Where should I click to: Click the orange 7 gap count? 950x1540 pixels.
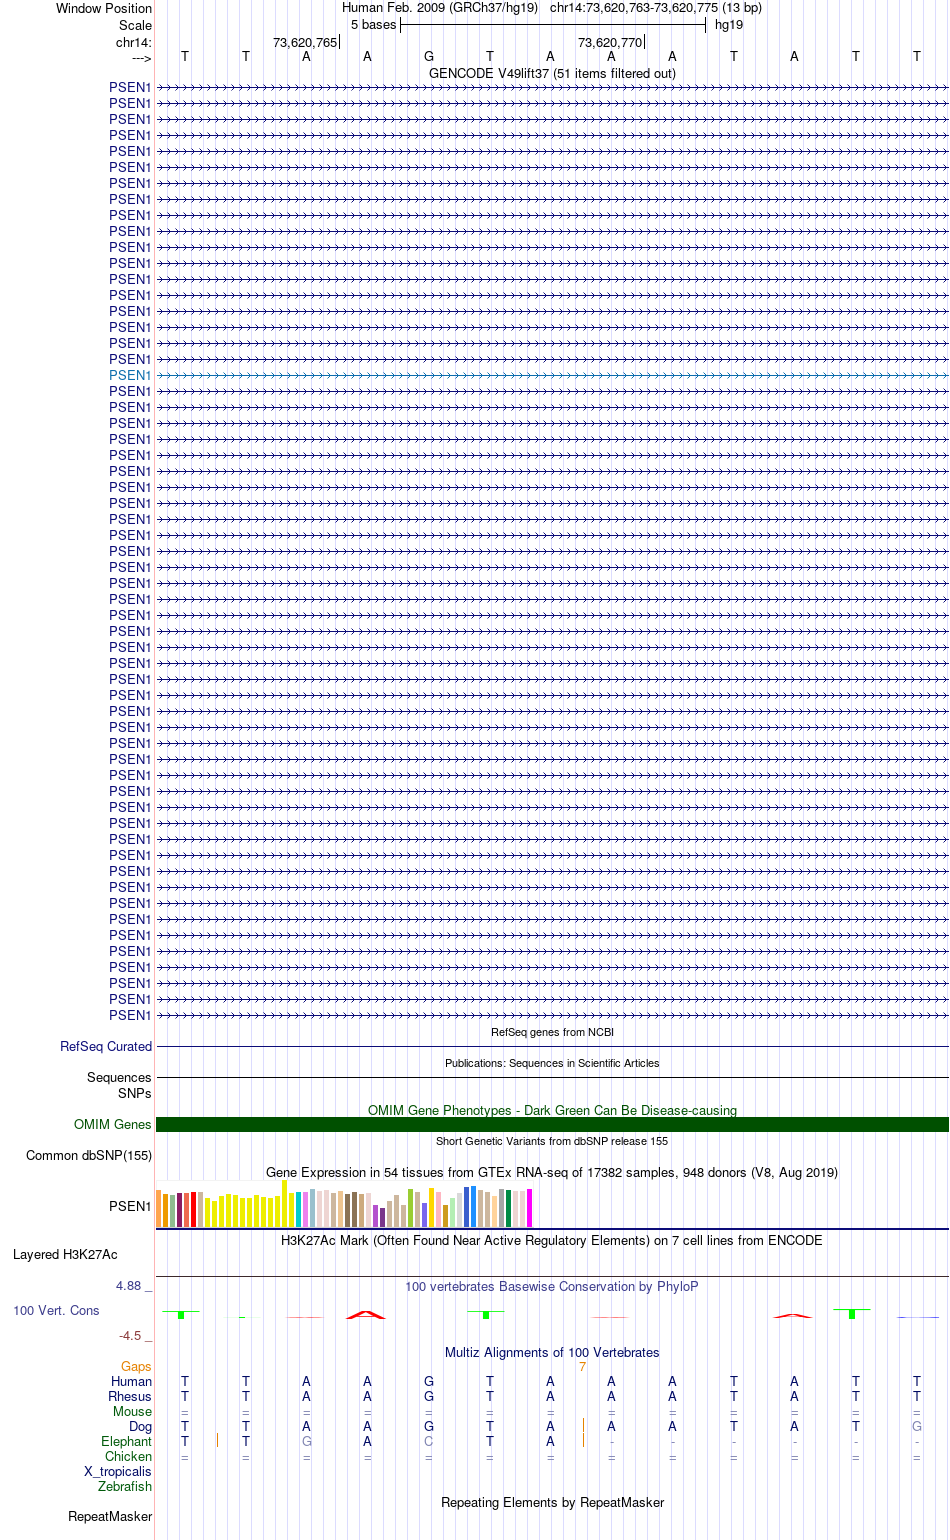point(582,1367)
